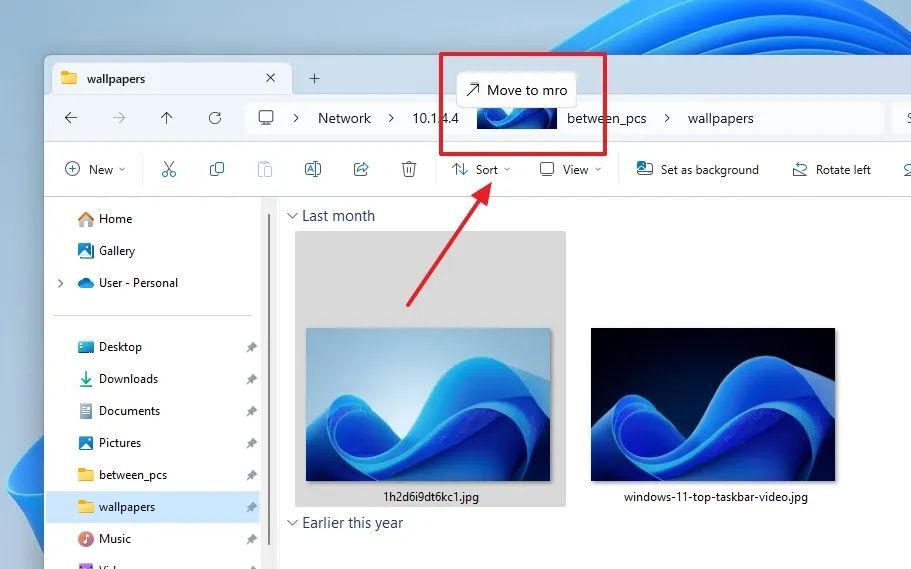Click the PC monitor icon in address bar

pos(266,118)
